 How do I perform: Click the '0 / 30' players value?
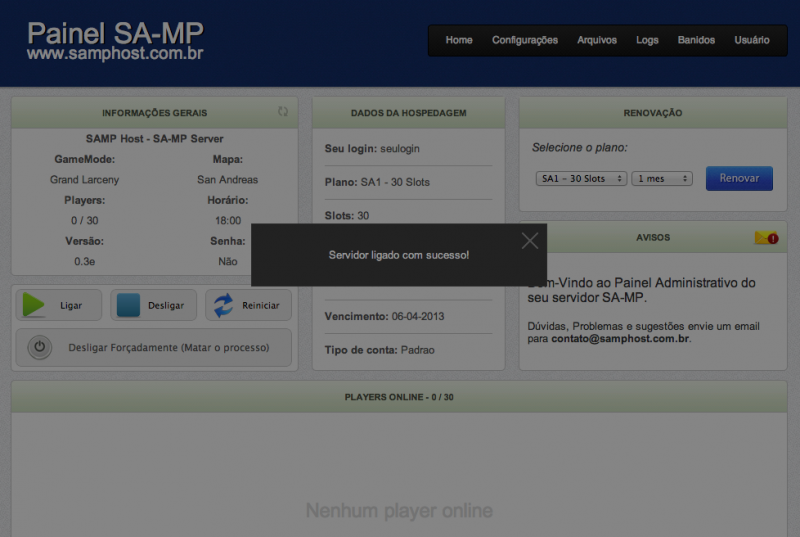click(84, 220)
